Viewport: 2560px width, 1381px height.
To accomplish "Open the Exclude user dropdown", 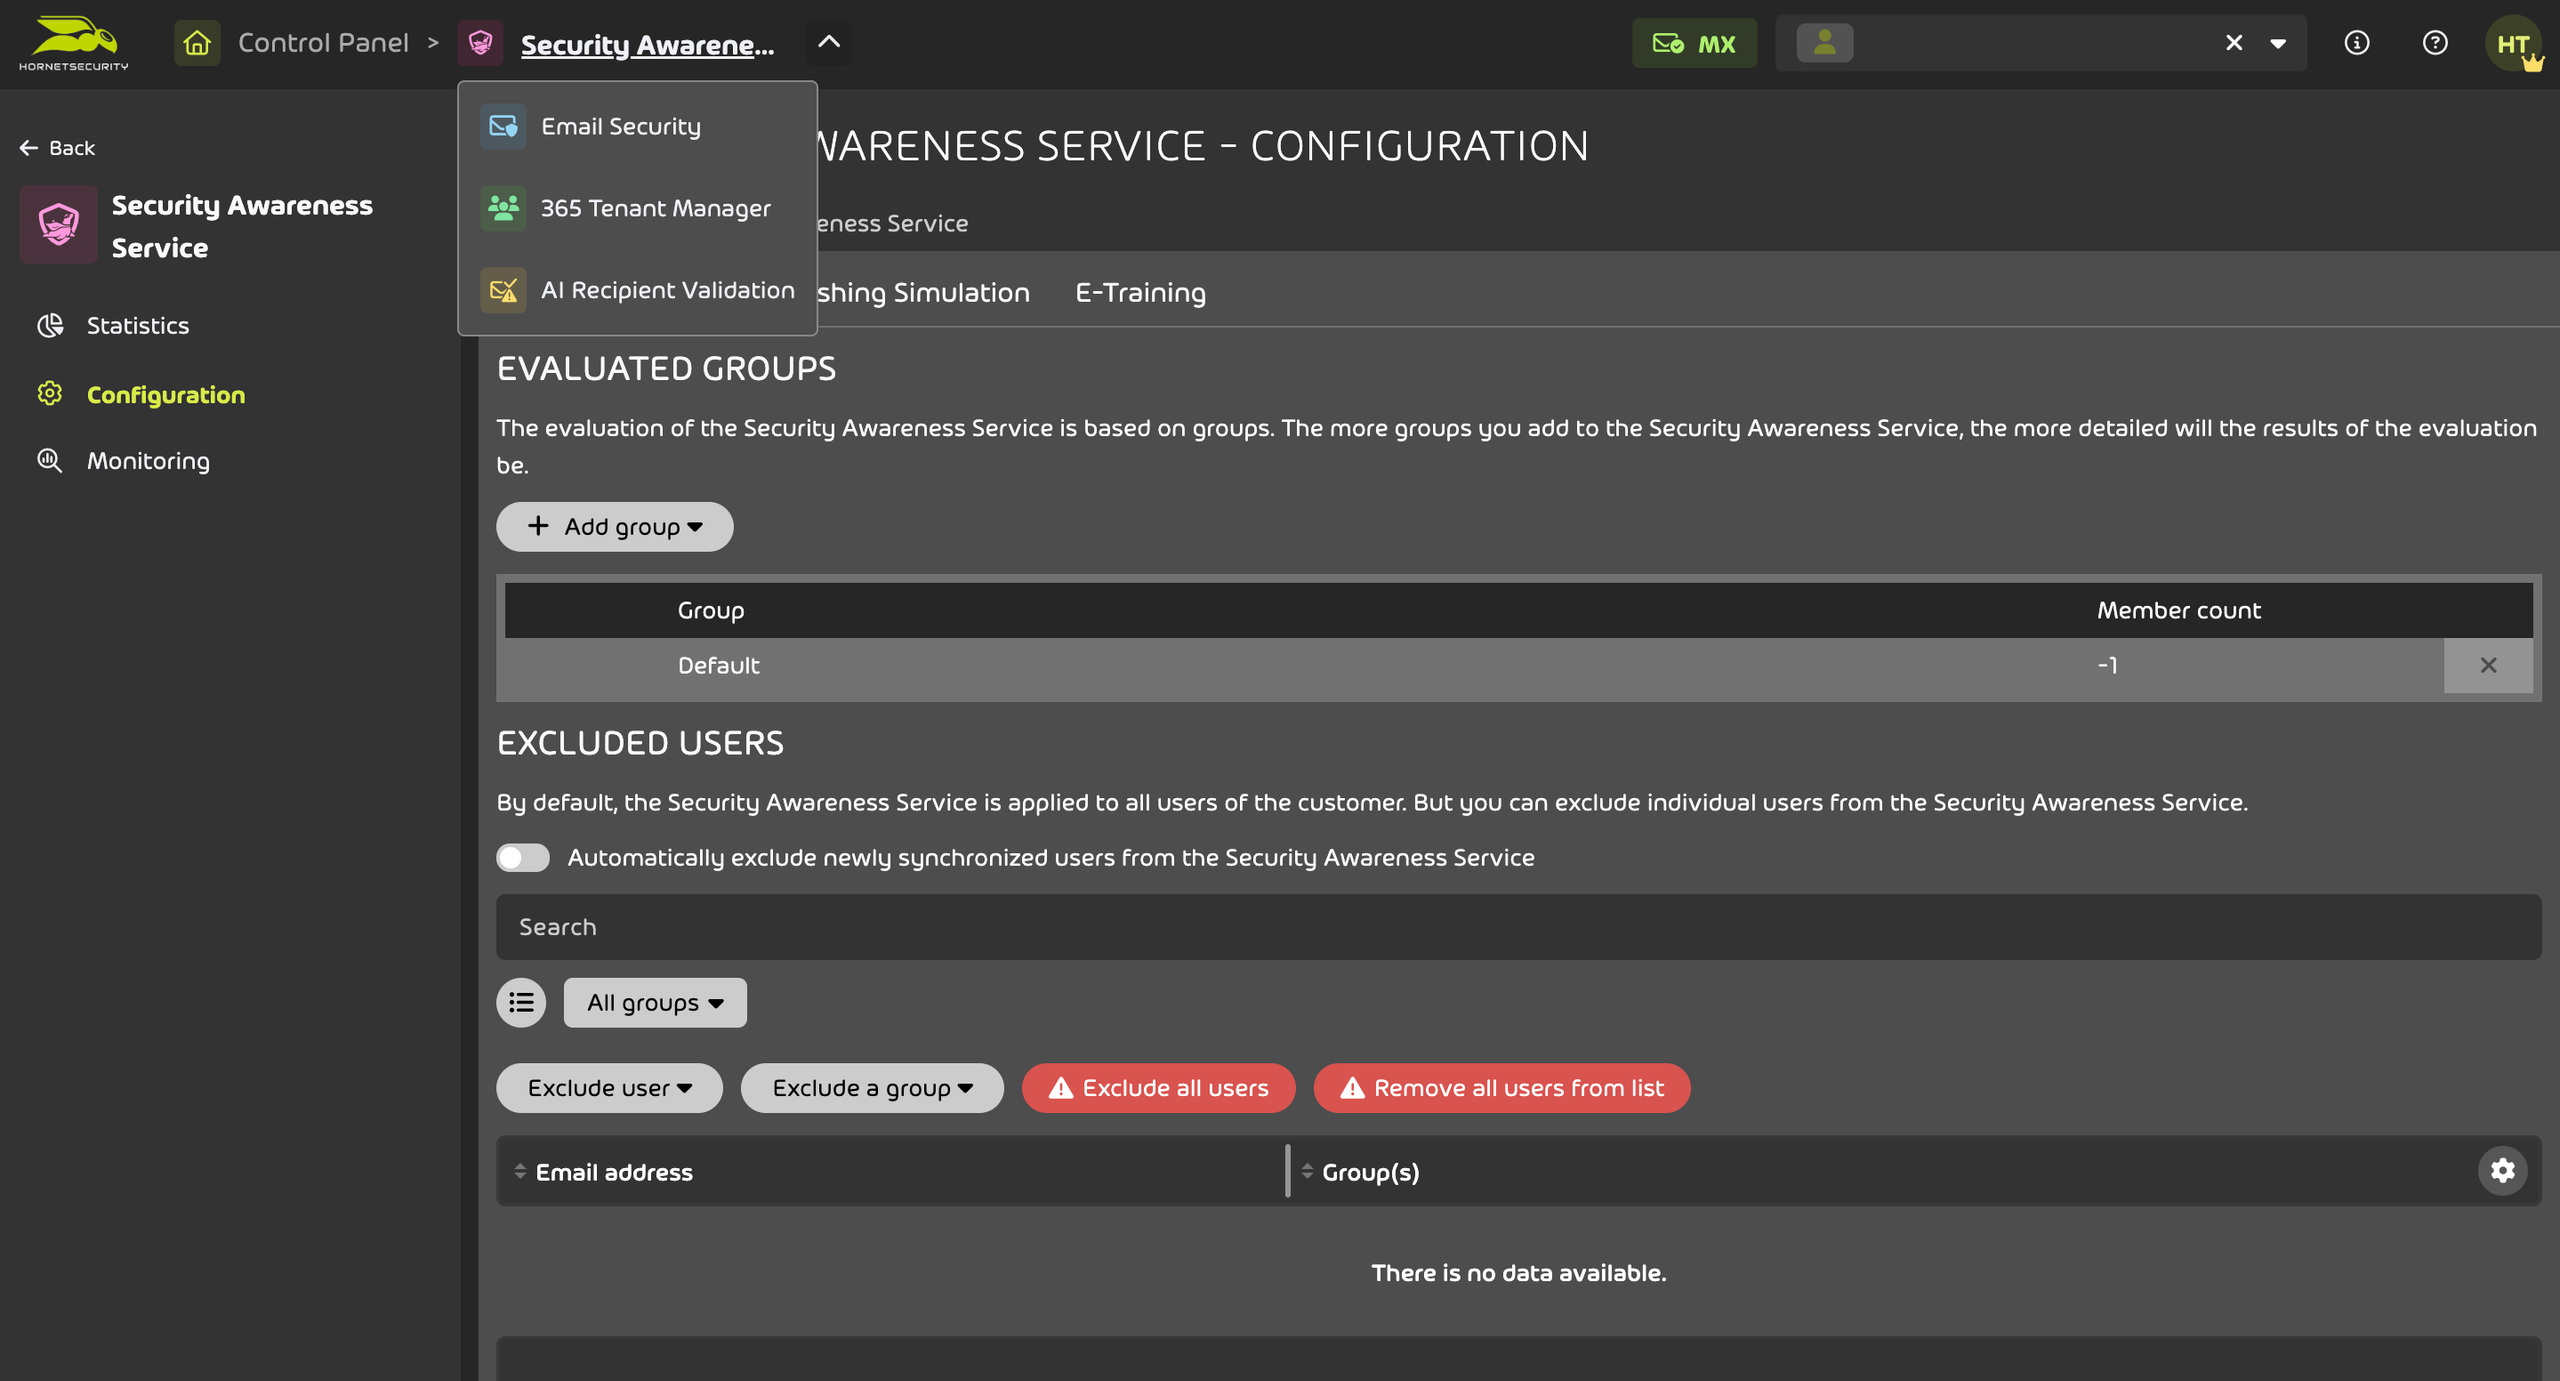I will tap(609, 1088).
